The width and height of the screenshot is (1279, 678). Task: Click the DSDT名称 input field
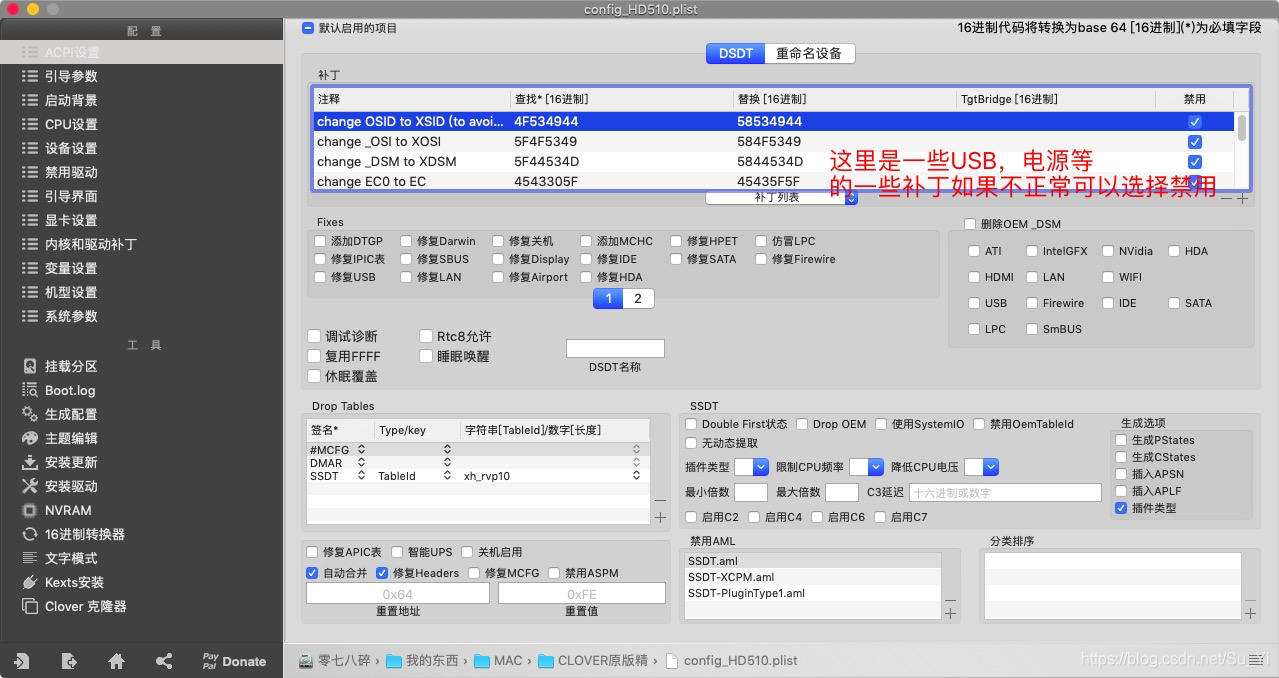click(x=615, y=348)
